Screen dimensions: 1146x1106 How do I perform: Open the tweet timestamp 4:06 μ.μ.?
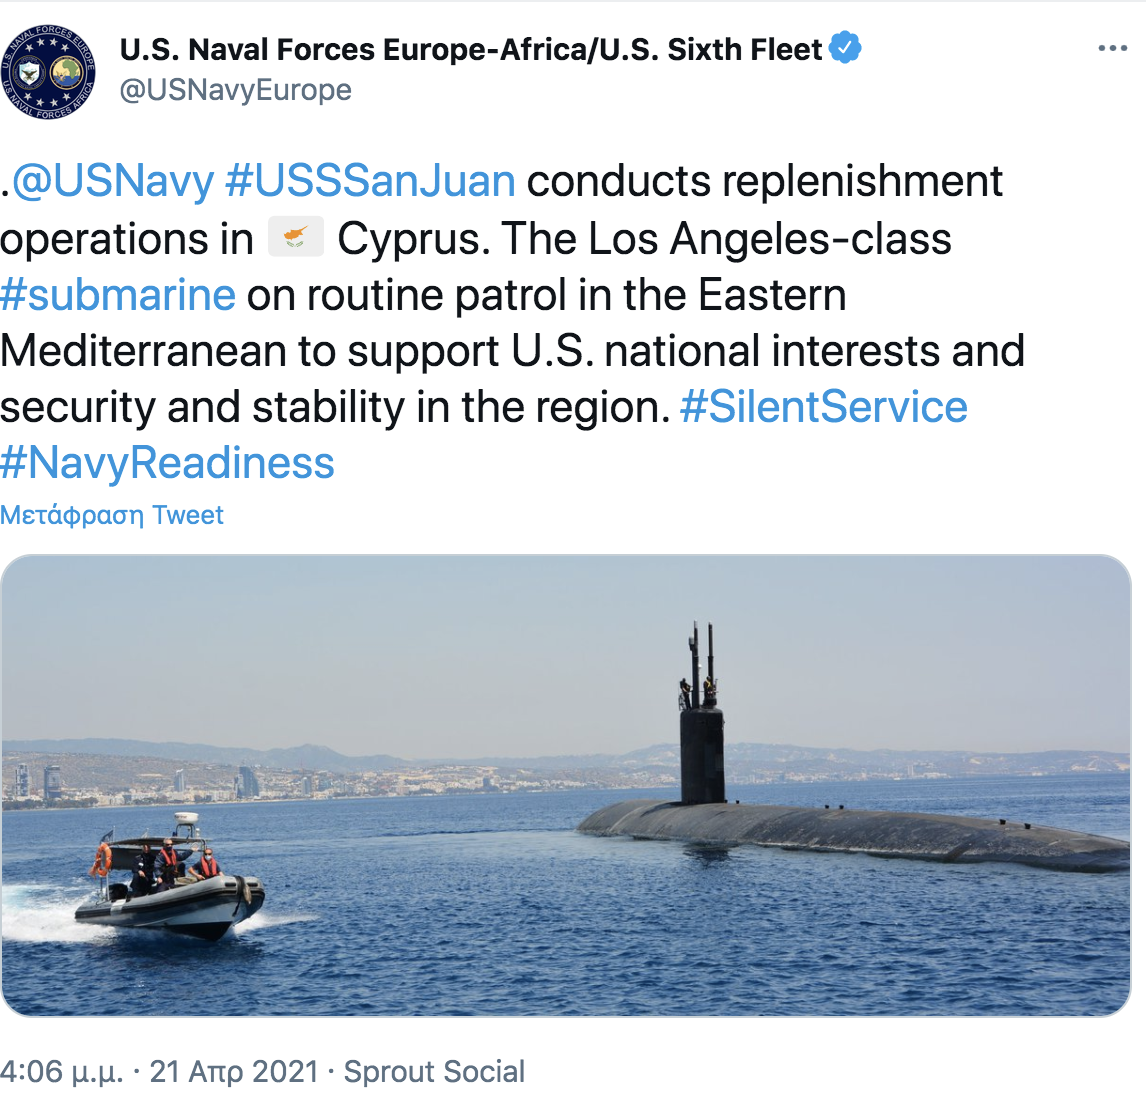point(61,1072)
